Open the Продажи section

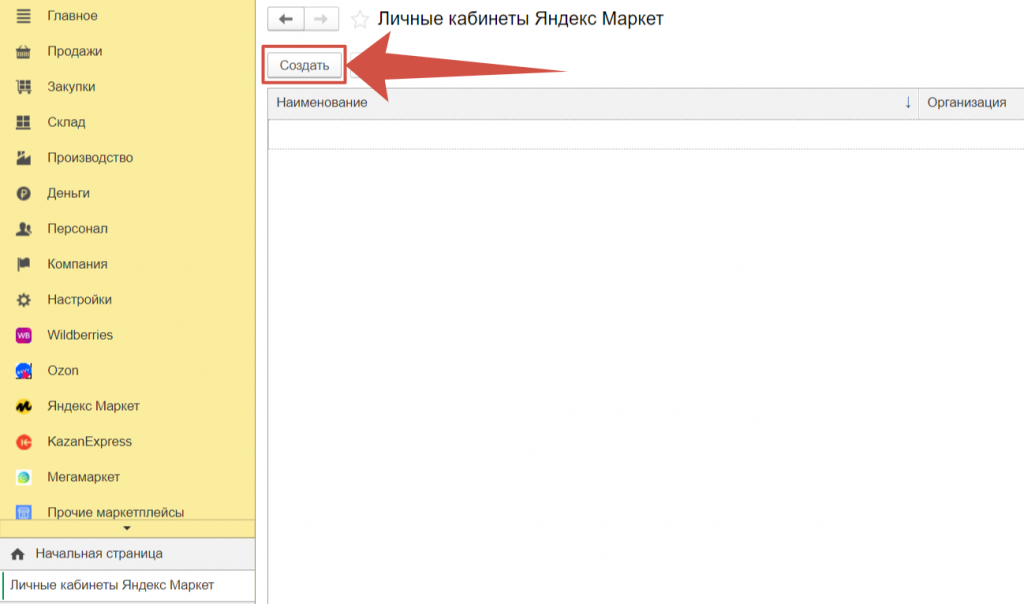tap(74, 51)
